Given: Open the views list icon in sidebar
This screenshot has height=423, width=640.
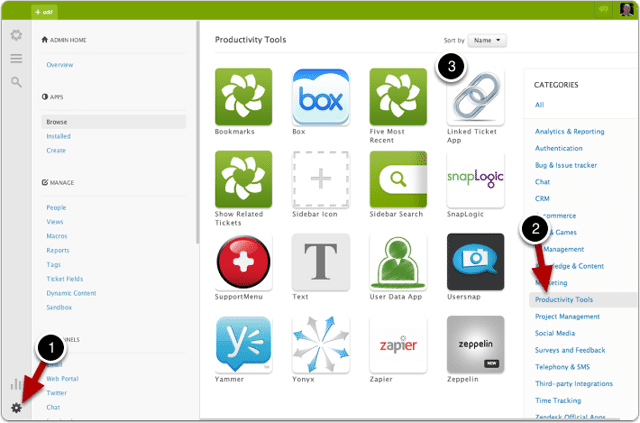Looking at the screenshot, I should pos(16,58).
